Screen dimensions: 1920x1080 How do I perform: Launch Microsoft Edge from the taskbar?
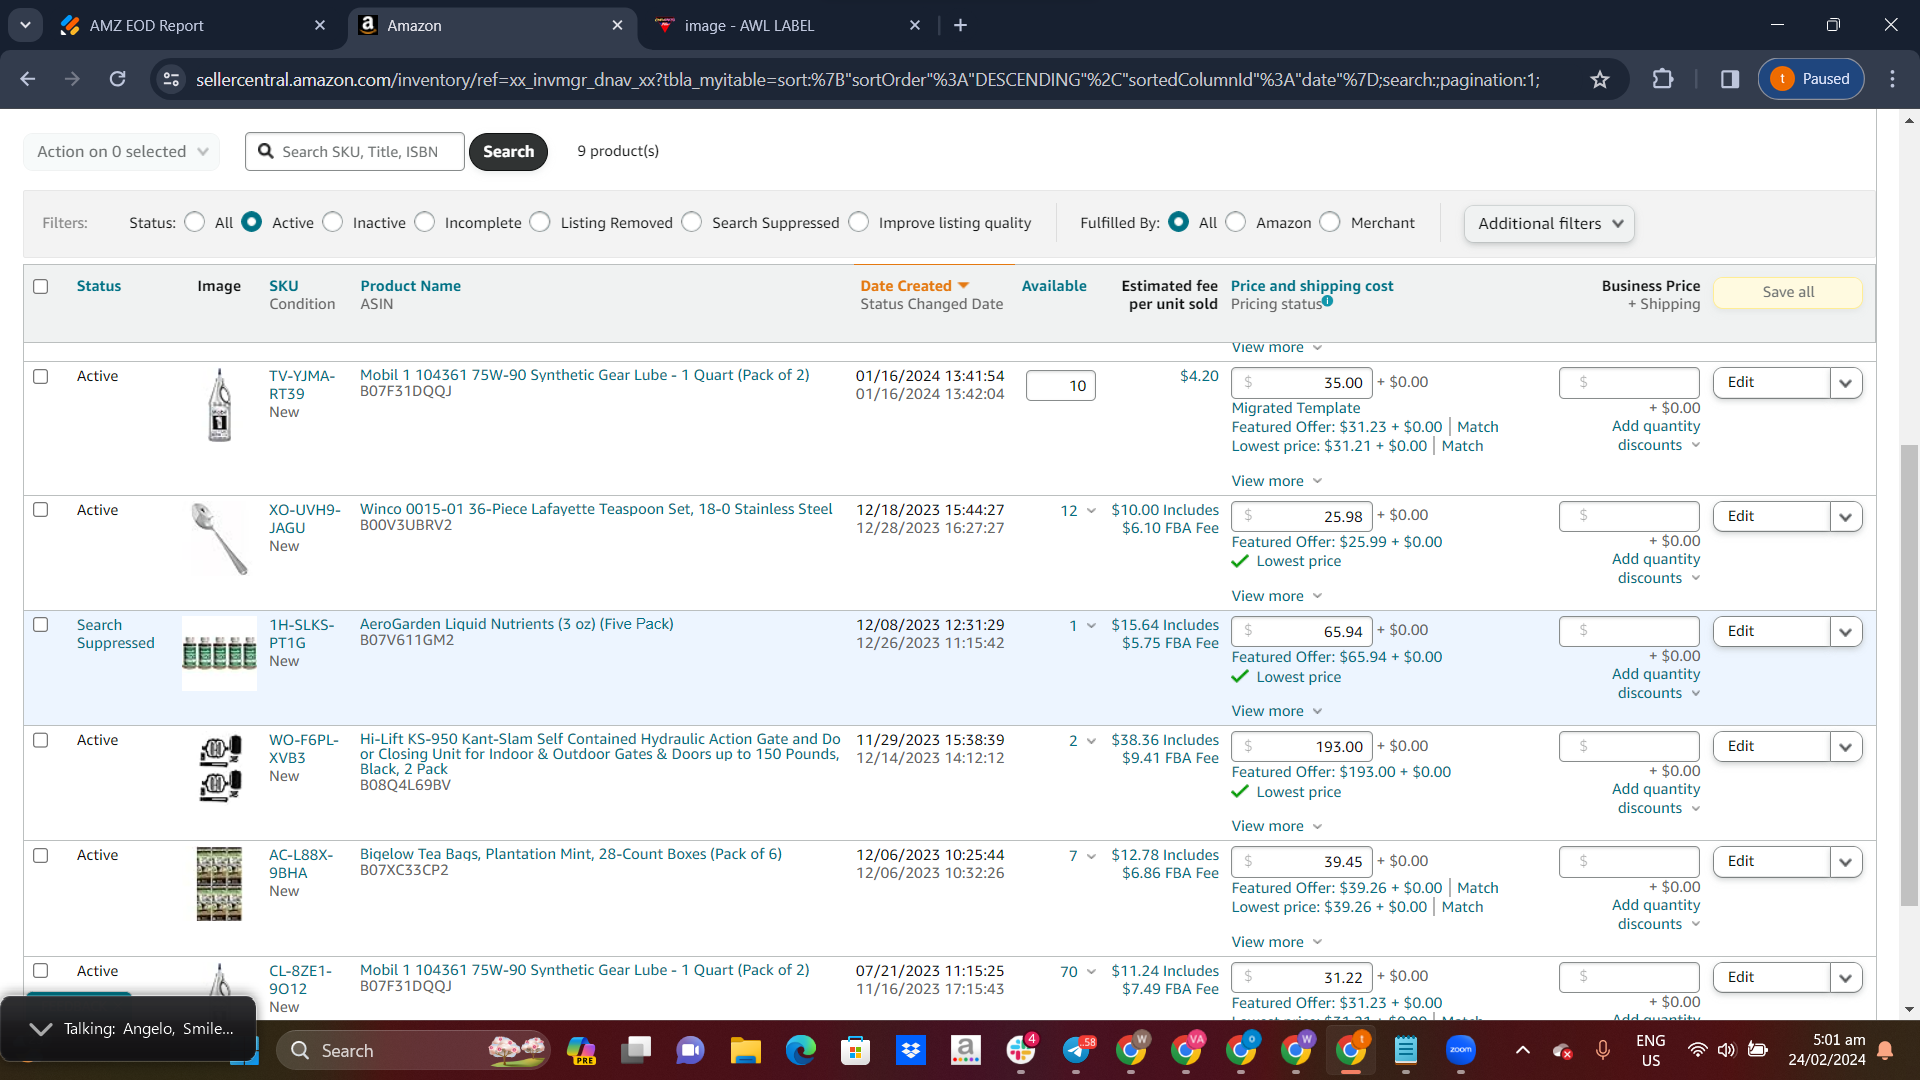coord(800,1050)
